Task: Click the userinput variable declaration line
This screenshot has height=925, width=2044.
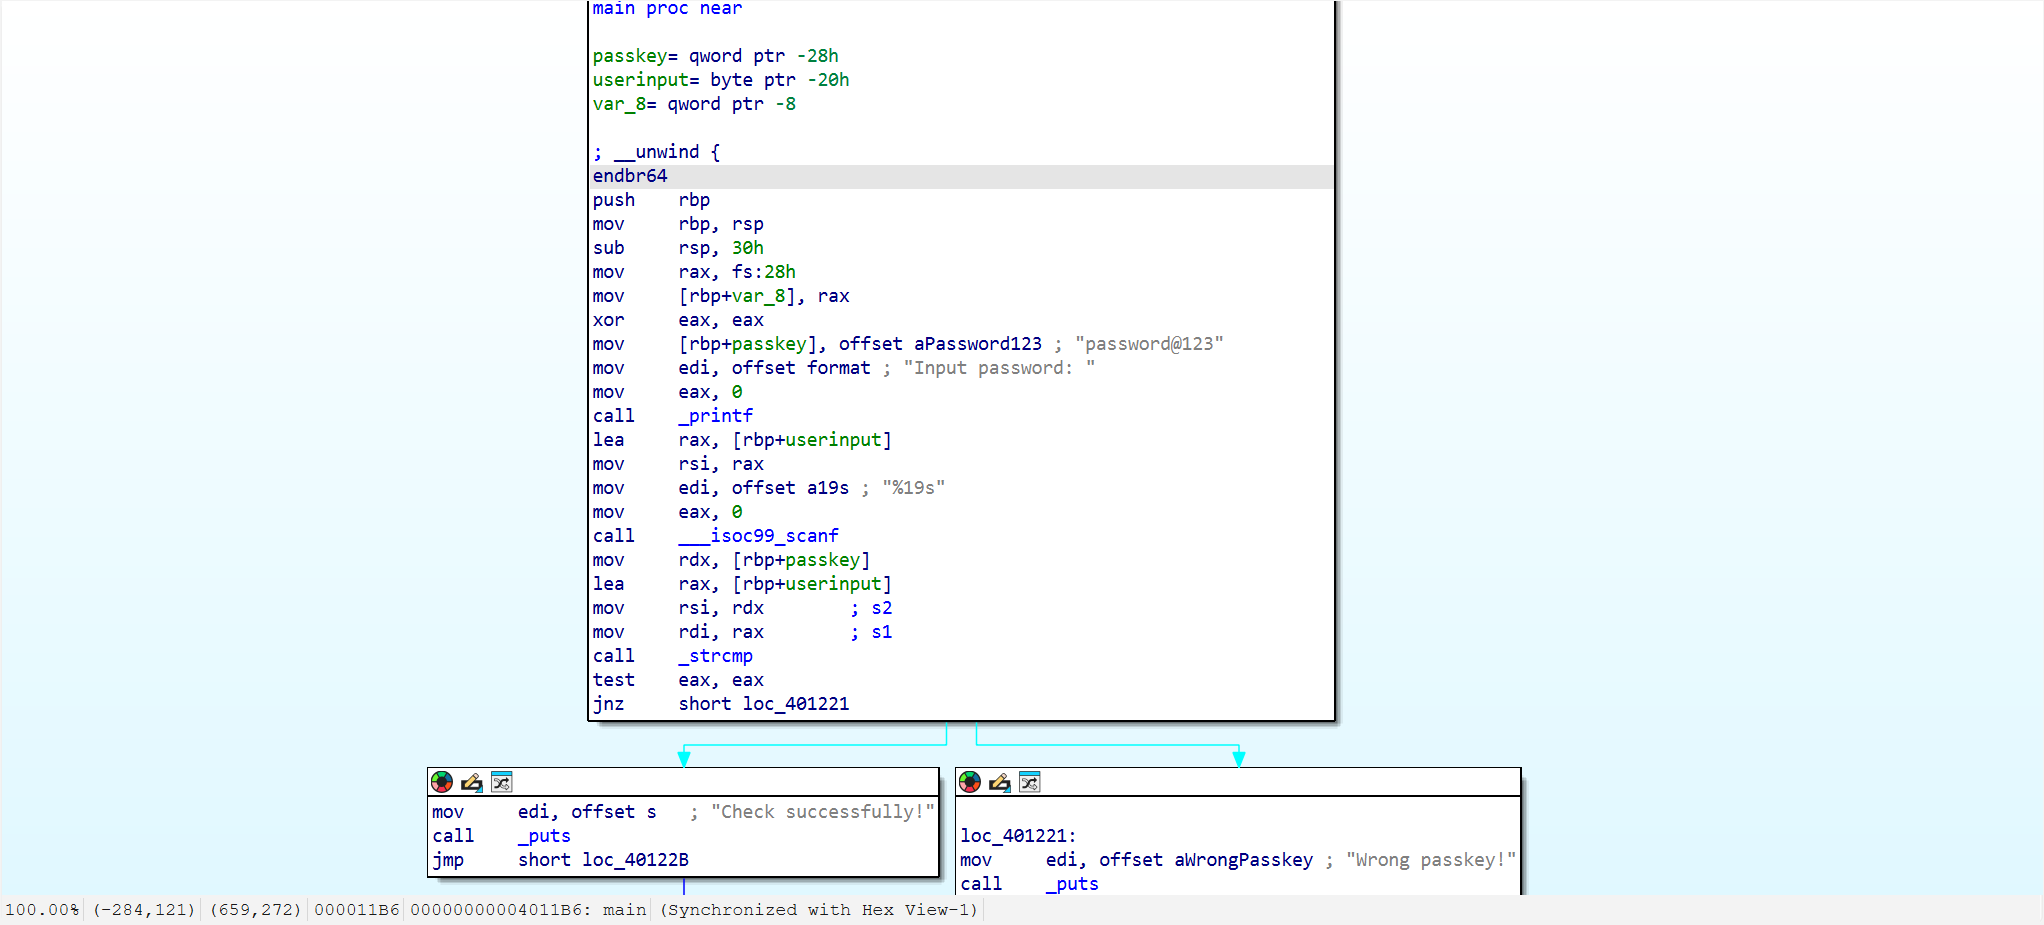Action: coord(720,80)
